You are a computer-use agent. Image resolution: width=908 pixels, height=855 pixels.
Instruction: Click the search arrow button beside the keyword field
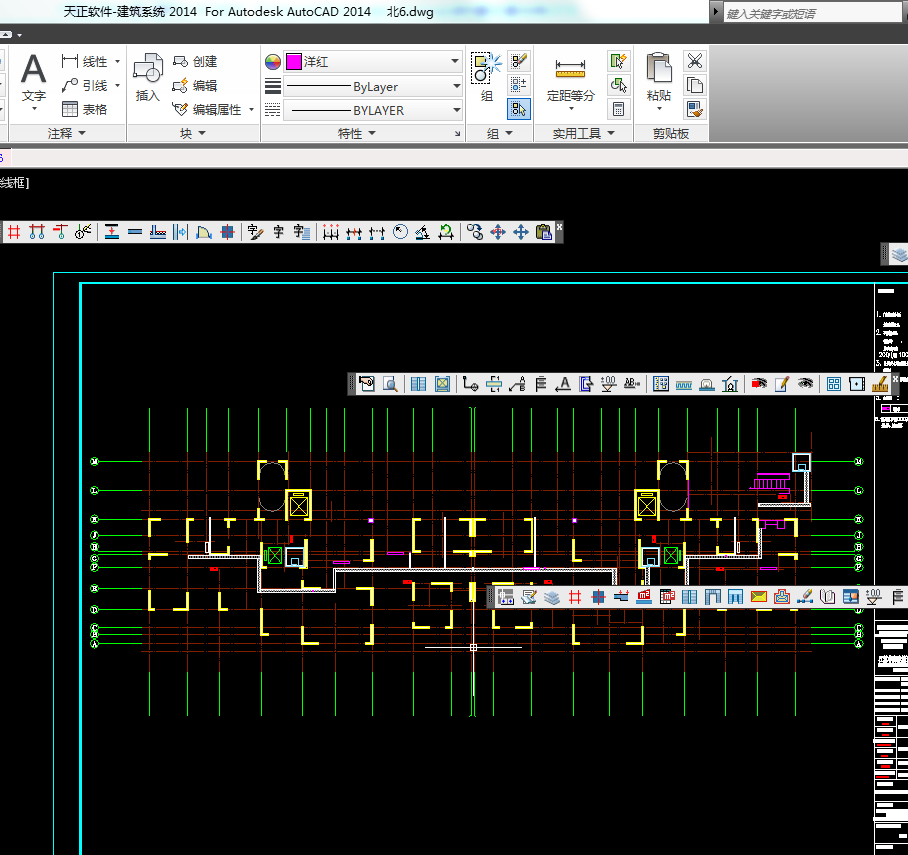(716, 12)
